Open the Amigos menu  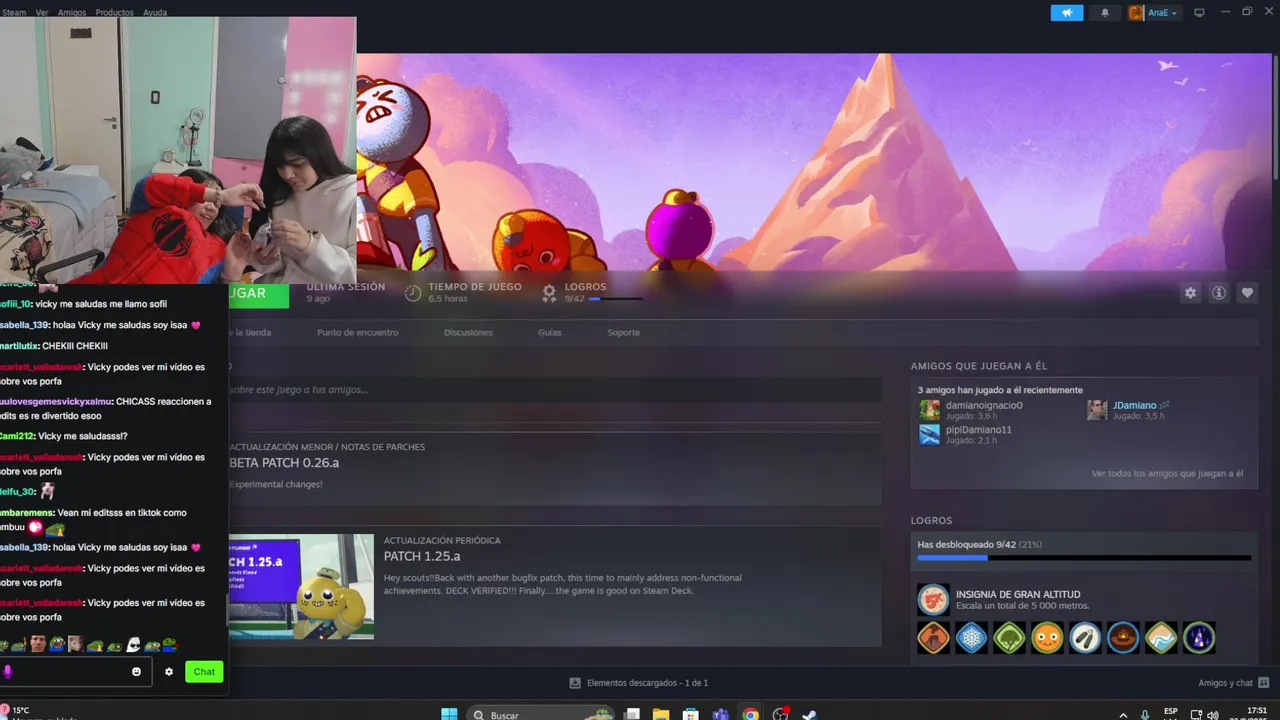click(x=72, y=13)
